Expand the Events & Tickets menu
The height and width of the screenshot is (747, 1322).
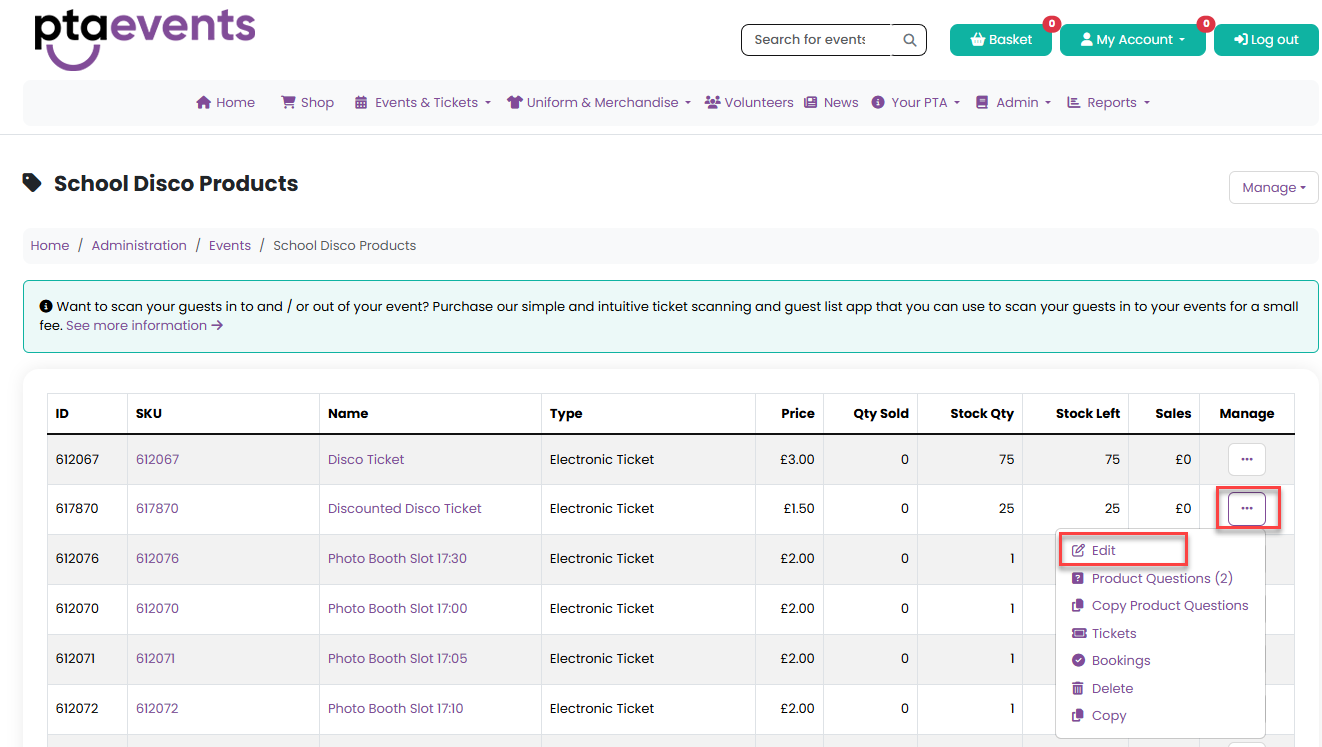click(x=423, y=102)
